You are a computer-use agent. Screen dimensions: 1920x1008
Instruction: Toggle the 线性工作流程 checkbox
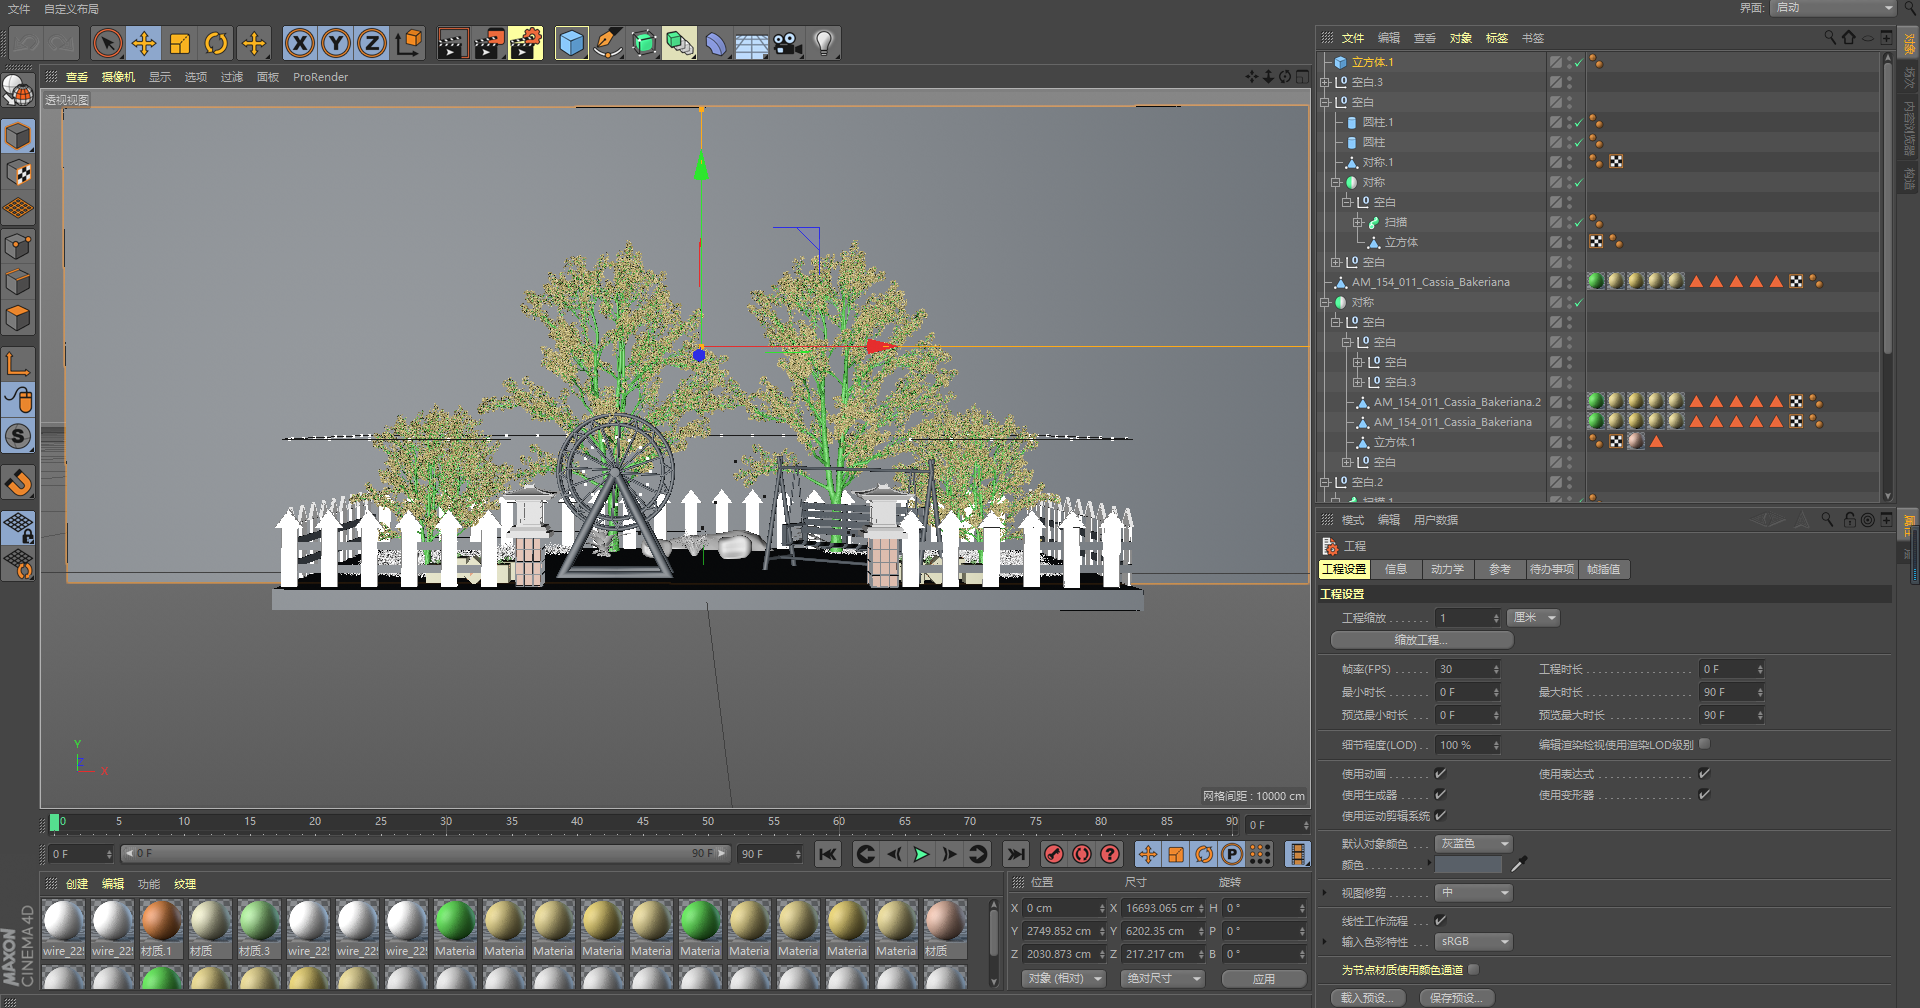coord(1440,921)
